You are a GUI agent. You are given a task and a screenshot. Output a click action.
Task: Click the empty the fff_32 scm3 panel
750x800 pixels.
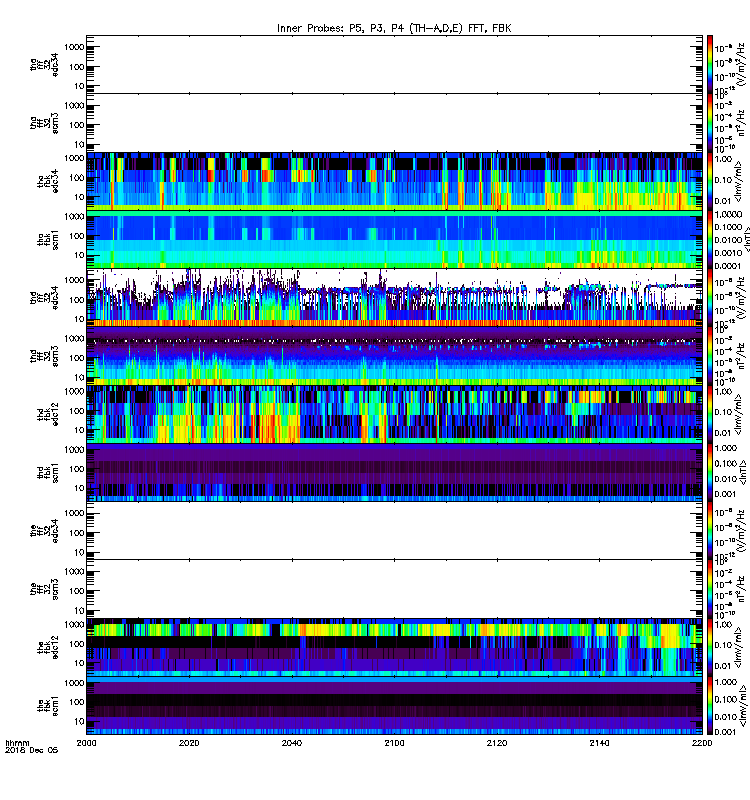point(394,589)
